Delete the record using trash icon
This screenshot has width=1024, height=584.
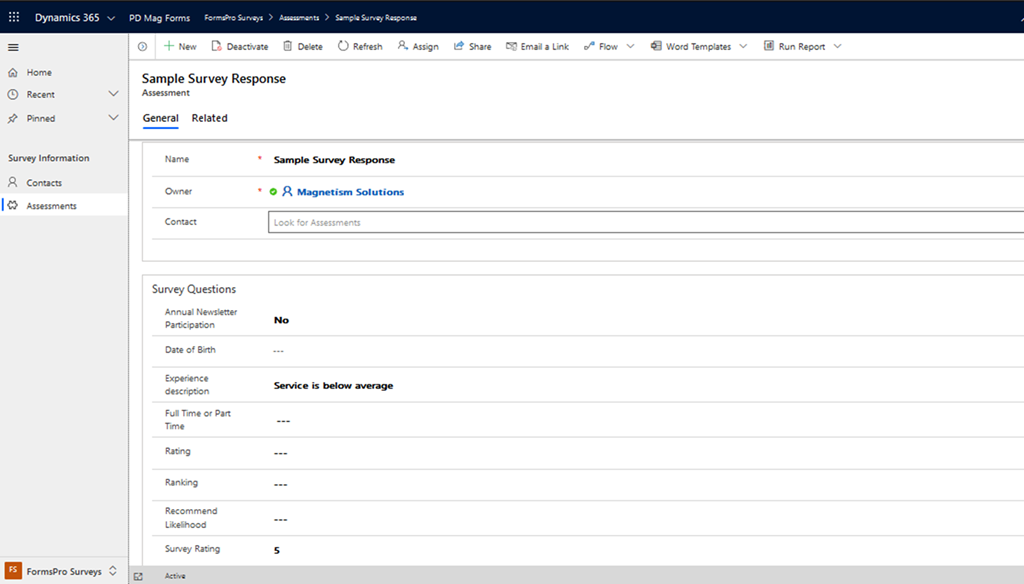click(x=288, y=46)
